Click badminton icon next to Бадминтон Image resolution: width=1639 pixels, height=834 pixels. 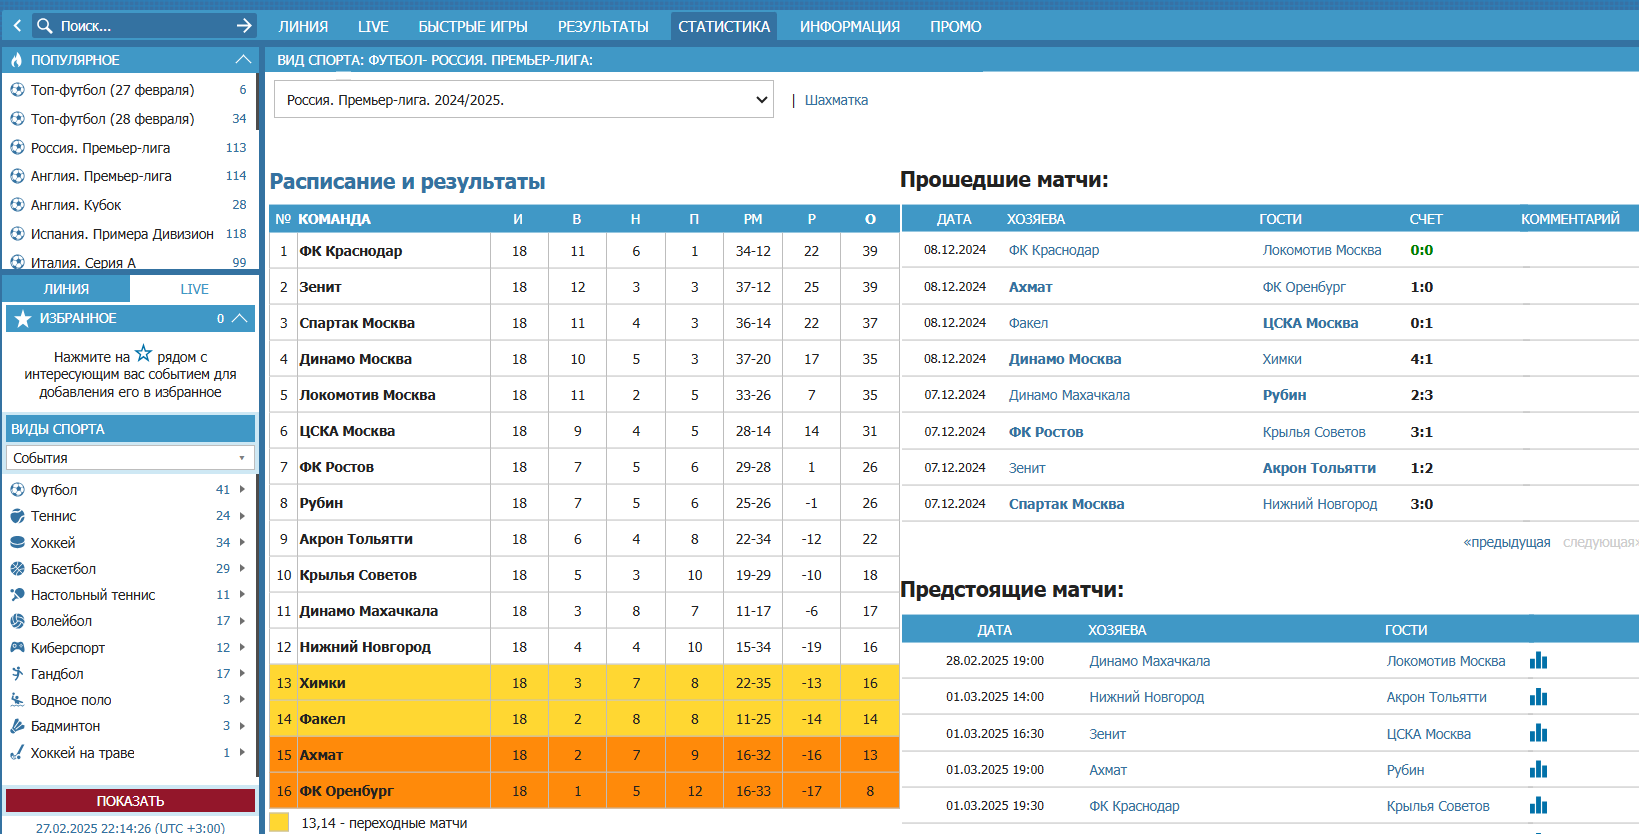[17, 726]
